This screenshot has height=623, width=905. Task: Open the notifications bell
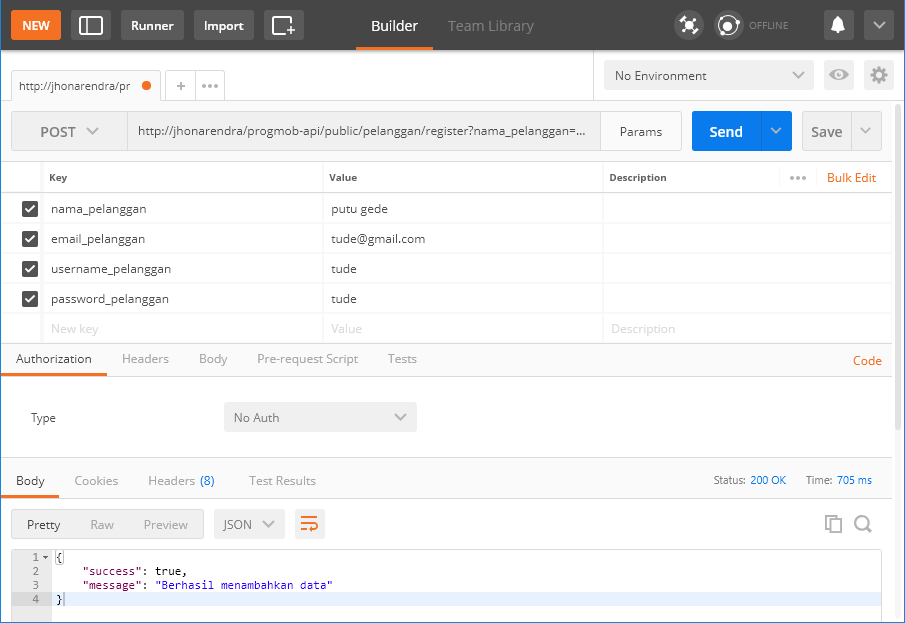point(838,25)
